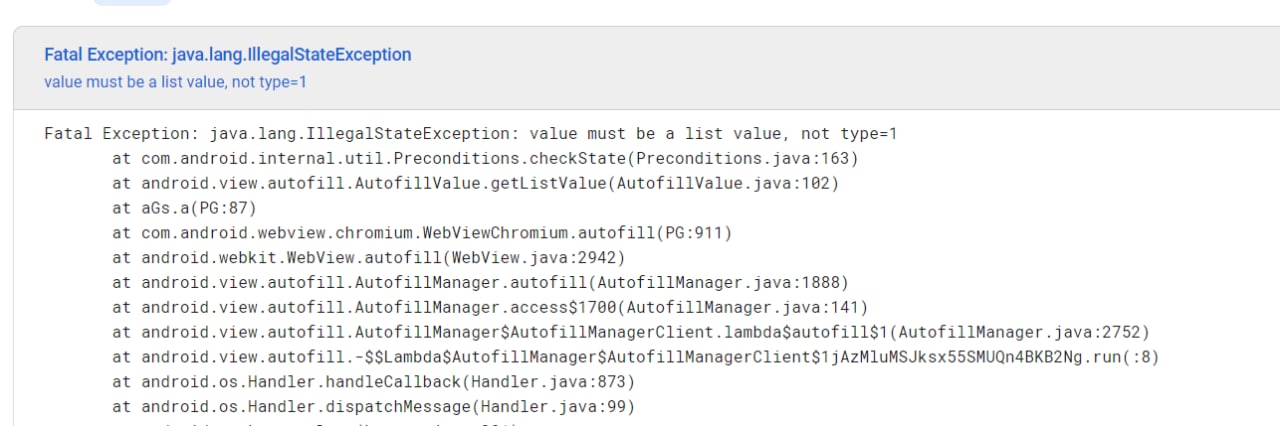Screen dimensions: 1280x426
Task: Click the 'Fatal Exception: java.lang.IllegalStateException' header title
Action: (227, 55)
